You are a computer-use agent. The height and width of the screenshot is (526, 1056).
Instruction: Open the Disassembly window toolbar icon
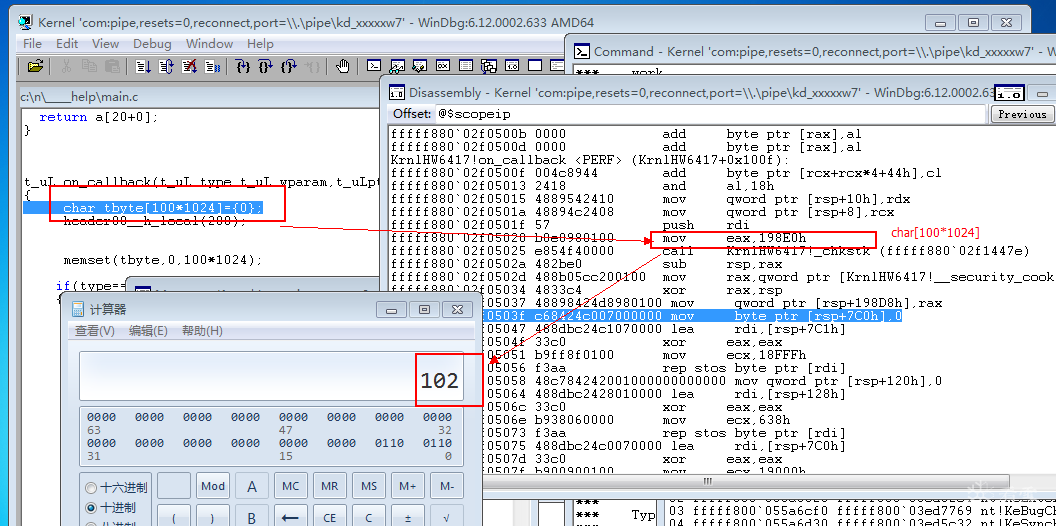[x=512, y=66]
